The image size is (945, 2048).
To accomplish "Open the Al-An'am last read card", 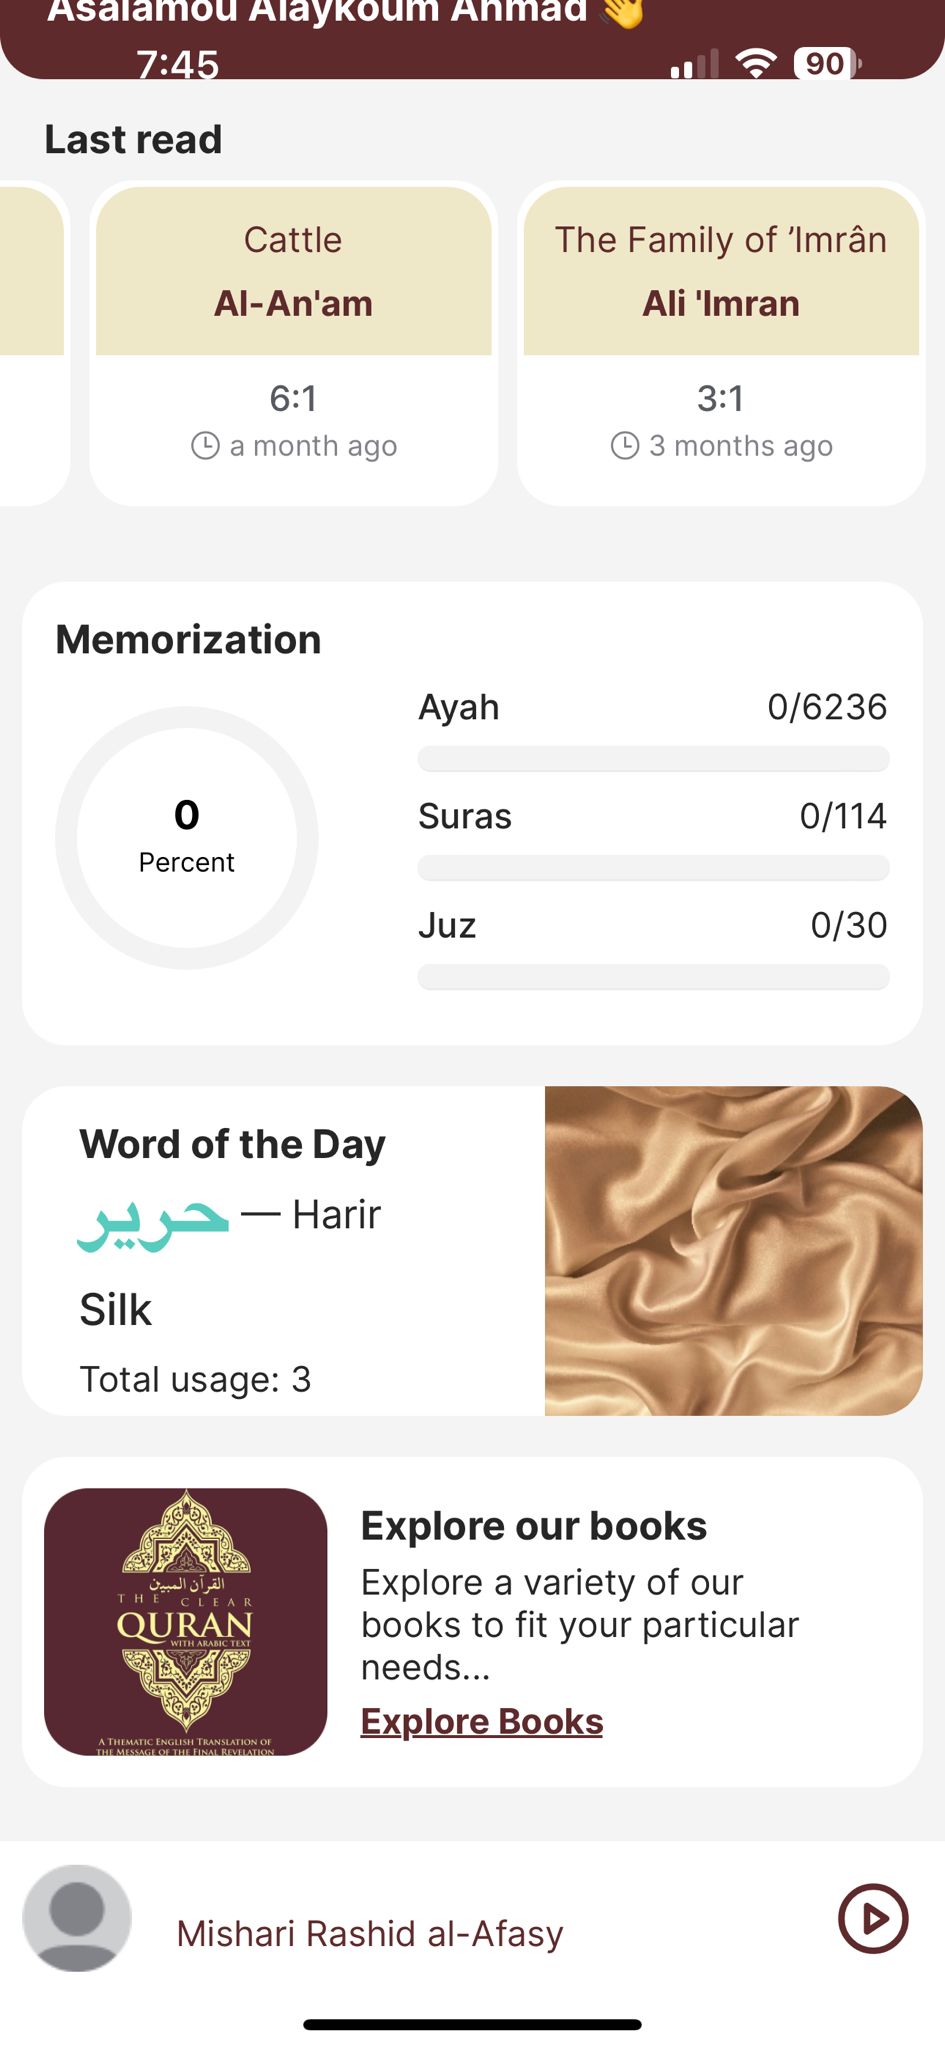I will point(294,344).
